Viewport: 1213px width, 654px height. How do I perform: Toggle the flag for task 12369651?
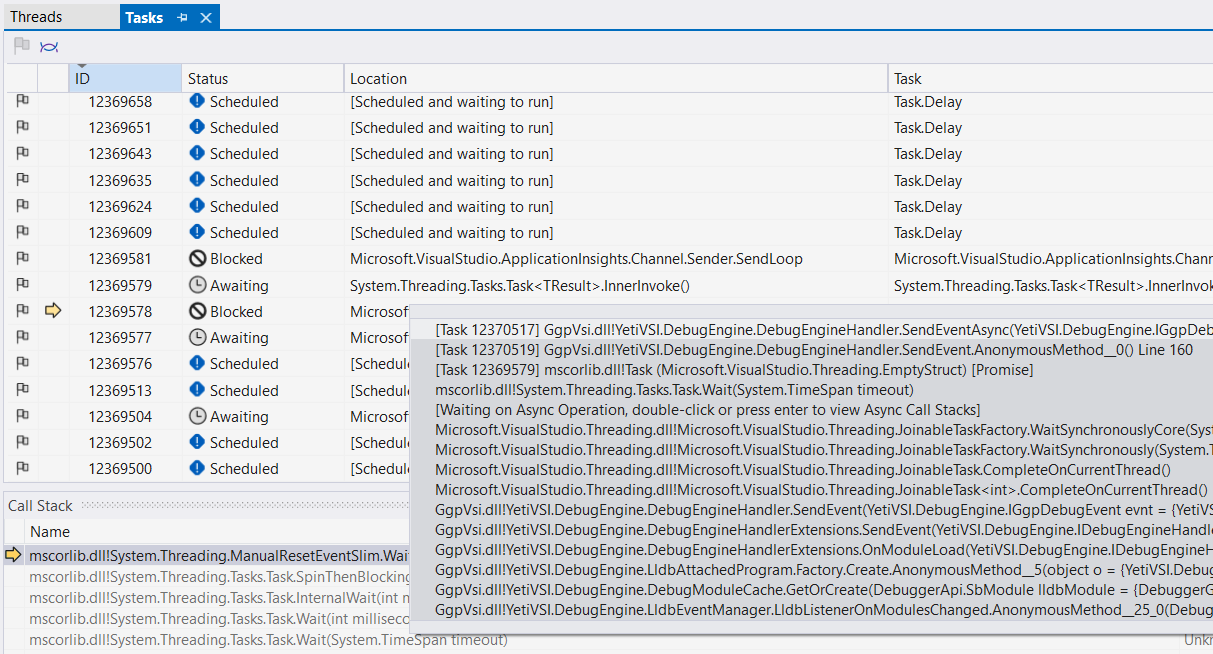coord(22,127)
